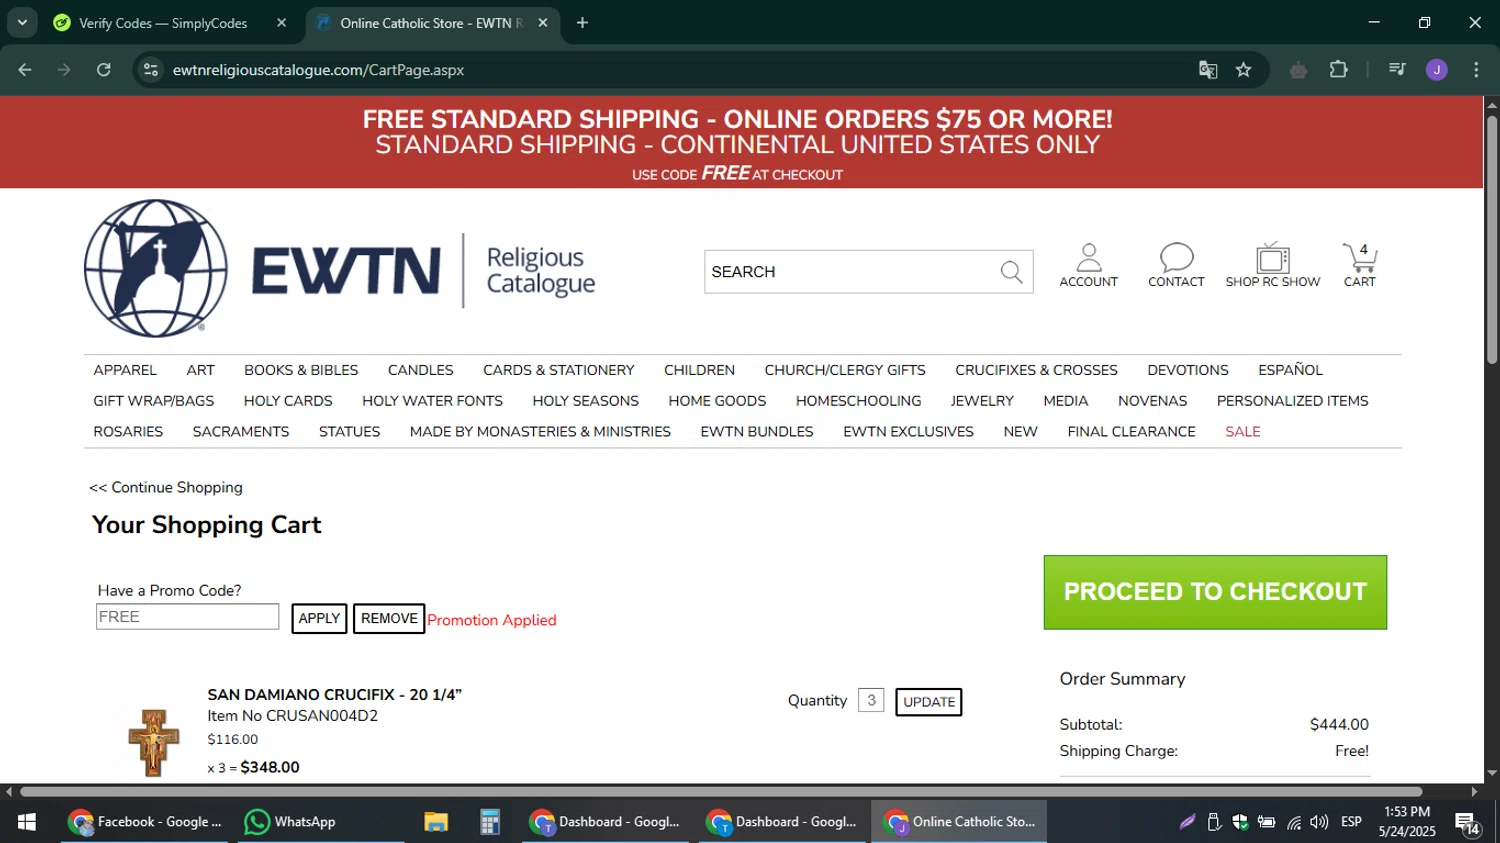Click the San Damiano Crucifix thumbnail image
This screenshot has height=843, width=1500.
coord(153,742)
